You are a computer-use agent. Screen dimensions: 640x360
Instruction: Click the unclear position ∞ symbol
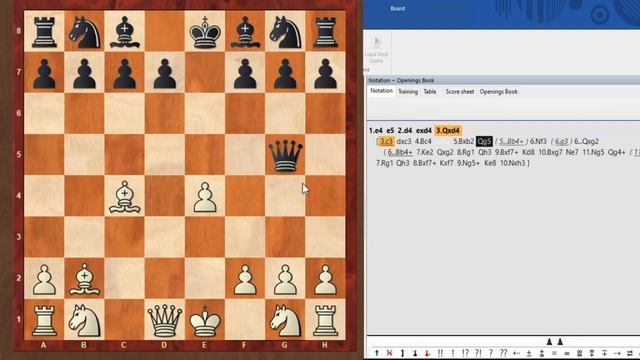coord(567,353)
